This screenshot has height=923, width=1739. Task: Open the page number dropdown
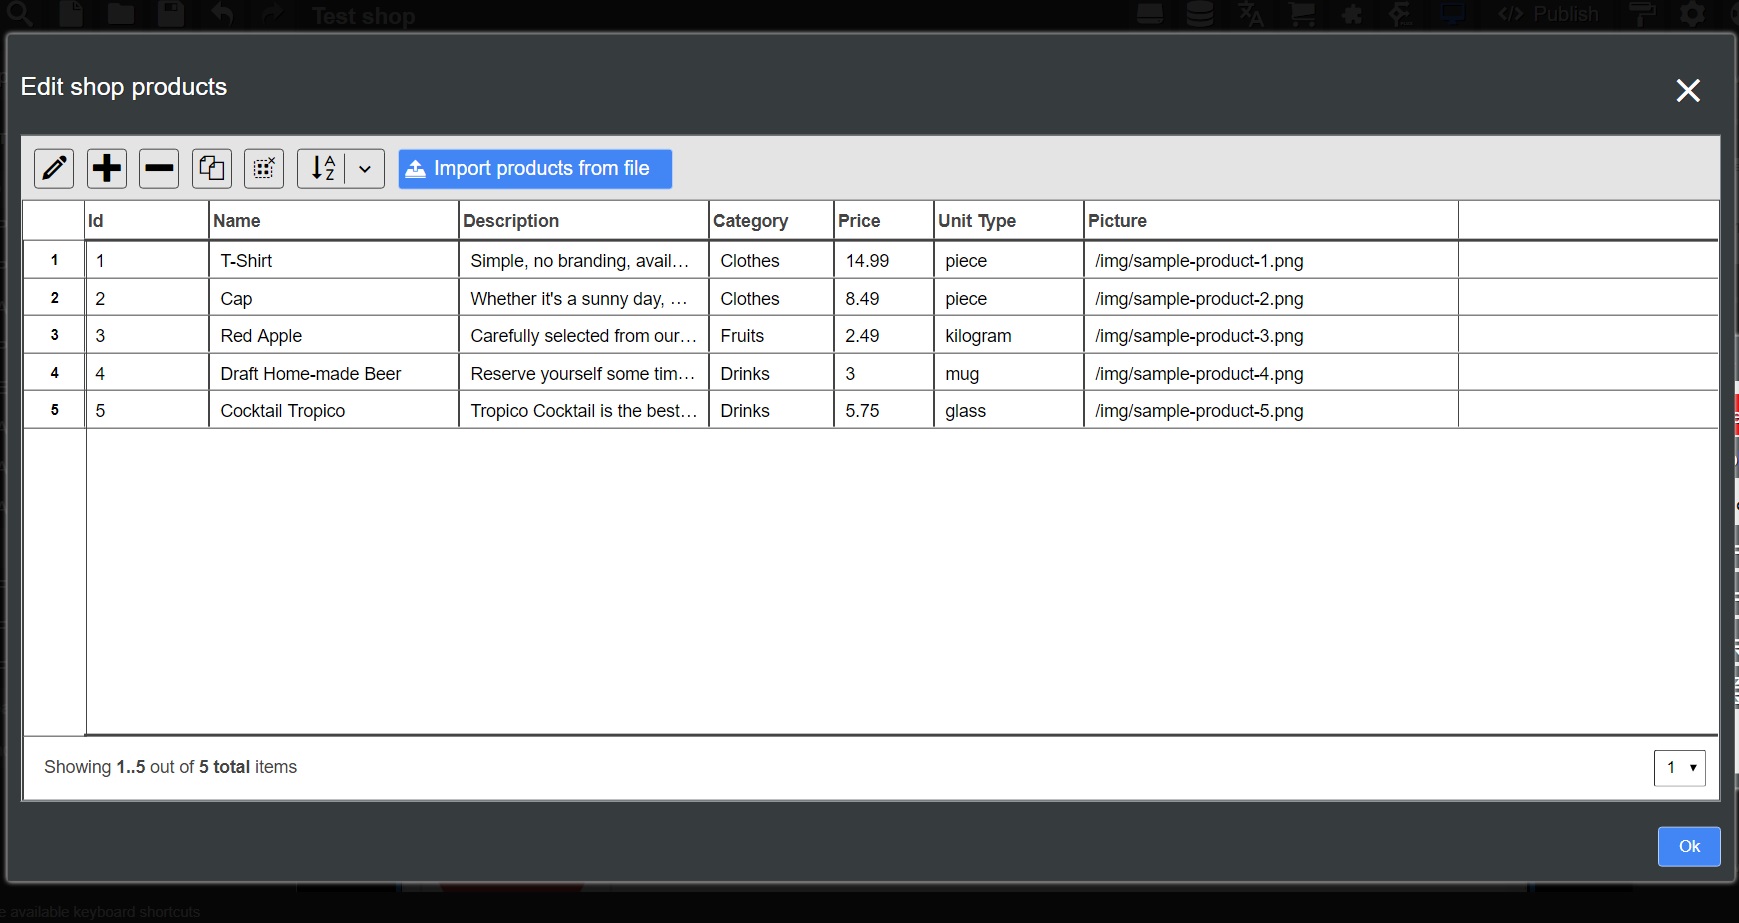[1679, 768]
